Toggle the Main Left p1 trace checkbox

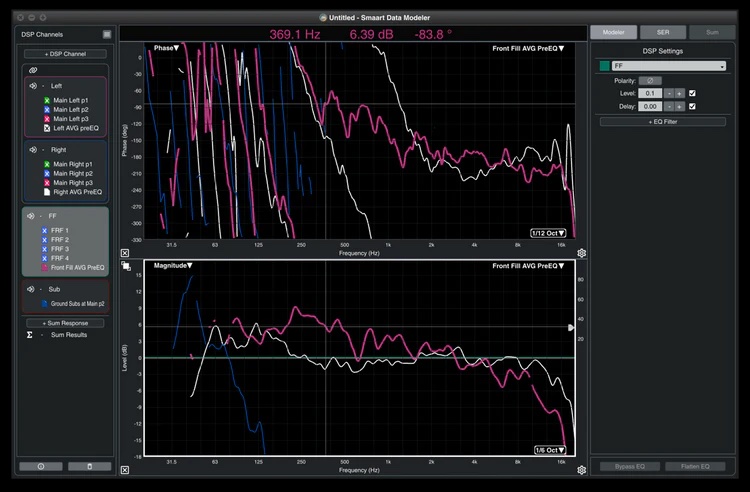(46, 101)
